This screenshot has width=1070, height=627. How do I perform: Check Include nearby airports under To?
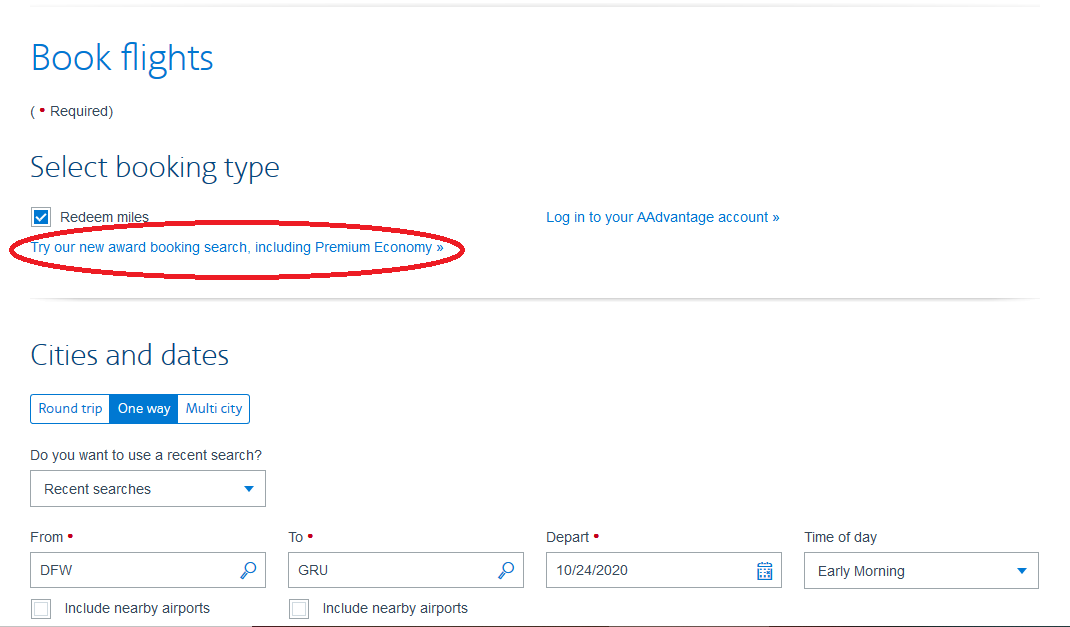pos(299,609)
